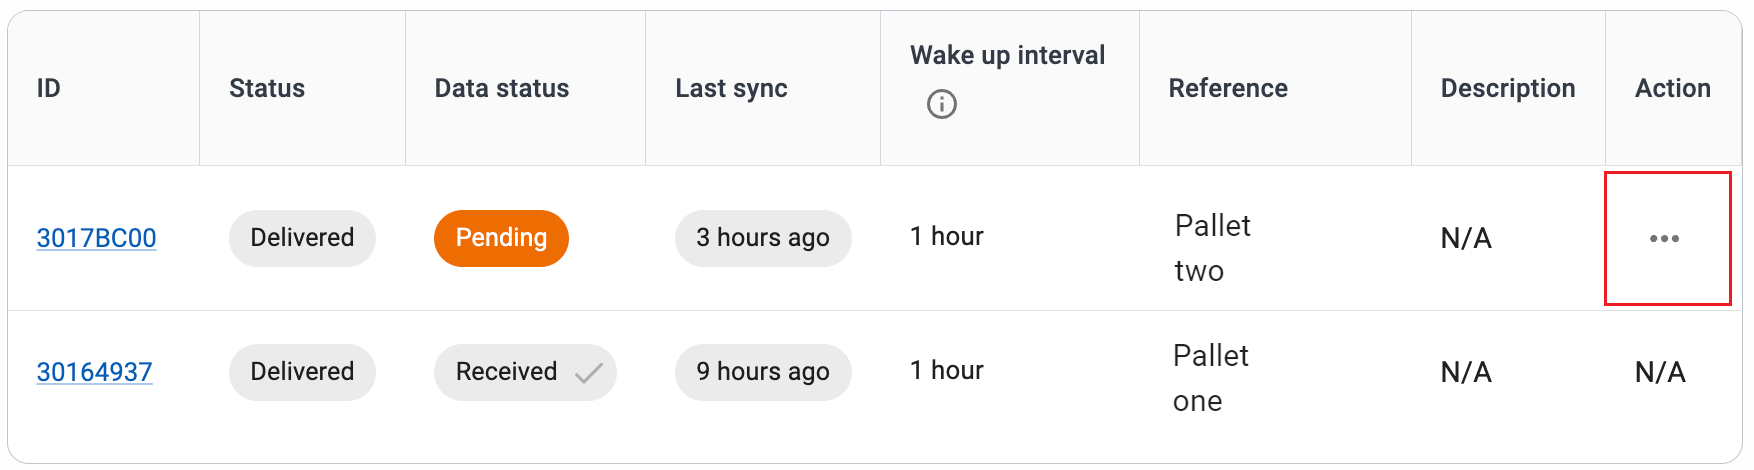The height and width of the screenshot is (470, 1754).
Task: Click the orange Pending data status badge
Action: coord(501,238)
